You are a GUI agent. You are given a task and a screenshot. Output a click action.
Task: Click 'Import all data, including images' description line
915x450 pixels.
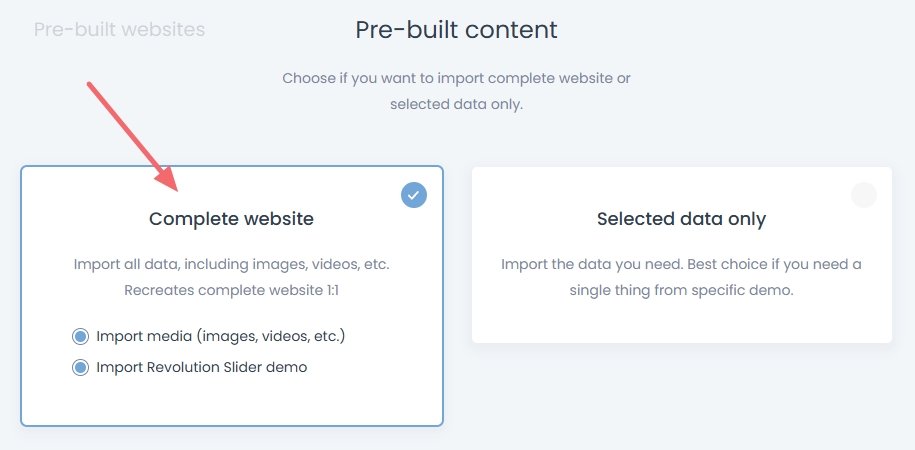(231, 265)
